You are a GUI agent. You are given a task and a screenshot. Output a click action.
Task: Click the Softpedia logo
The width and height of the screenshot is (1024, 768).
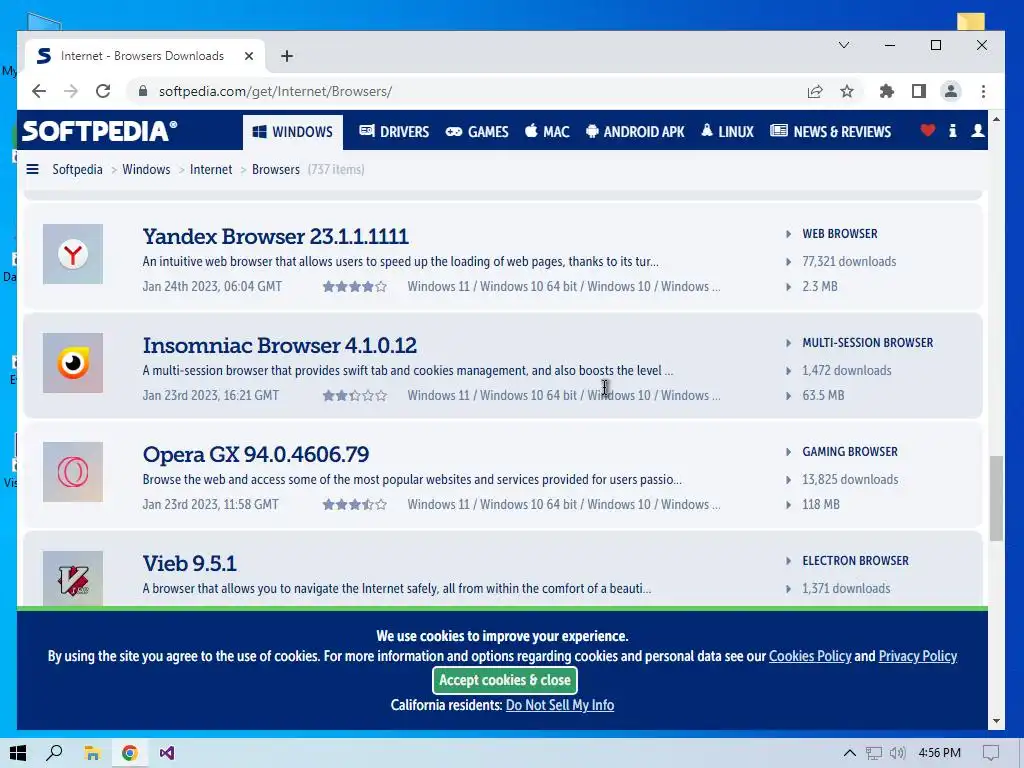99,131
